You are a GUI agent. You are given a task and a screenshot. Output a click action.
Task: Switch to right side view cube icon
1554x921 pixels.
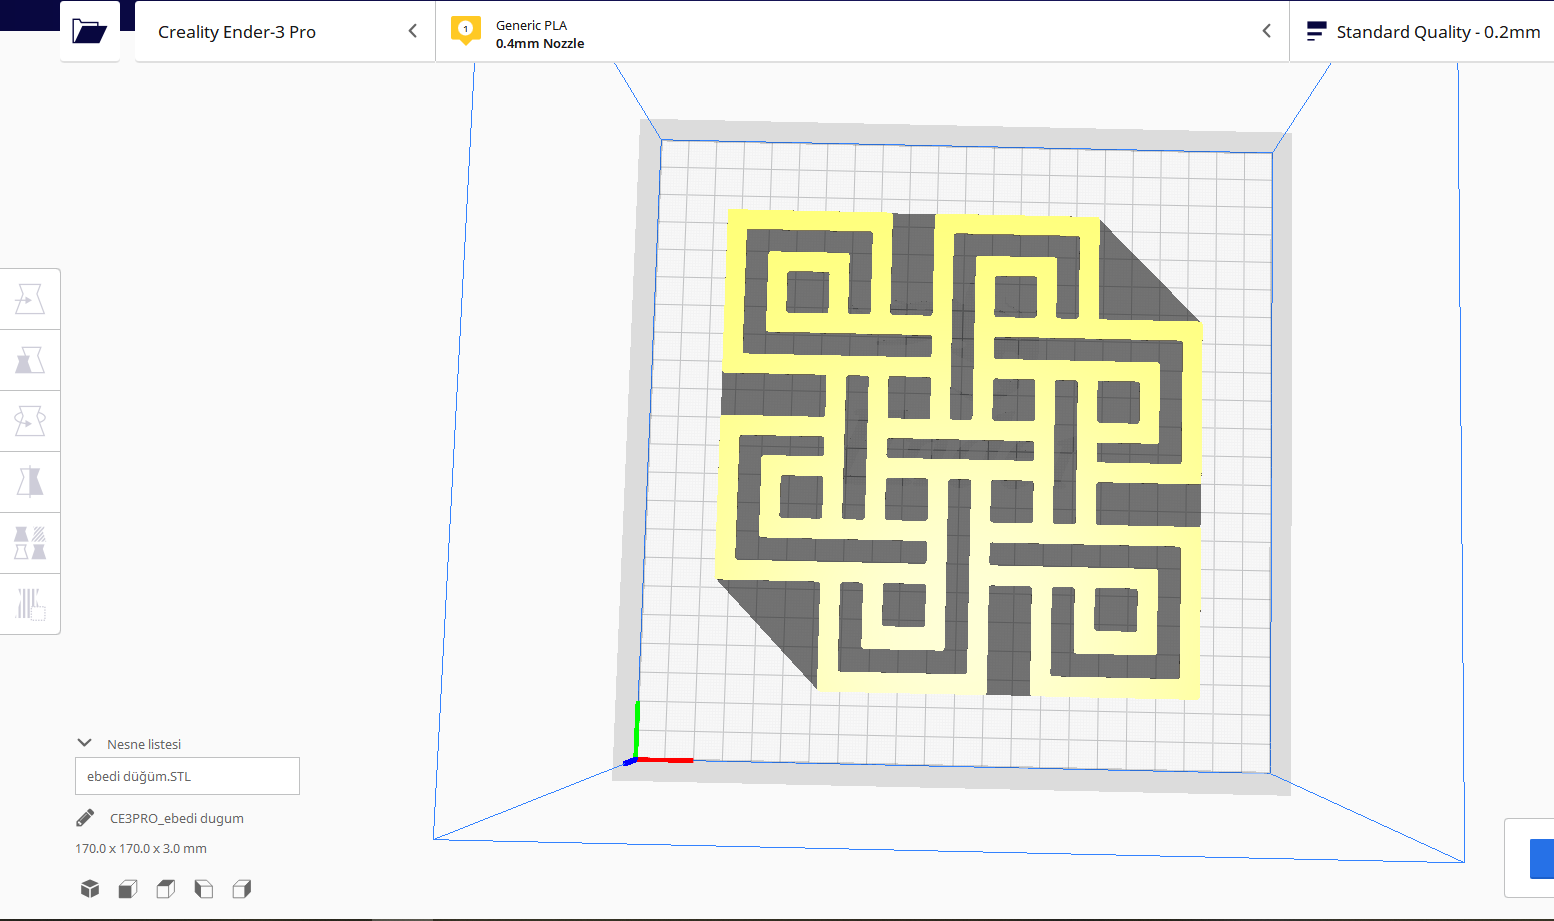coord(242,889)
